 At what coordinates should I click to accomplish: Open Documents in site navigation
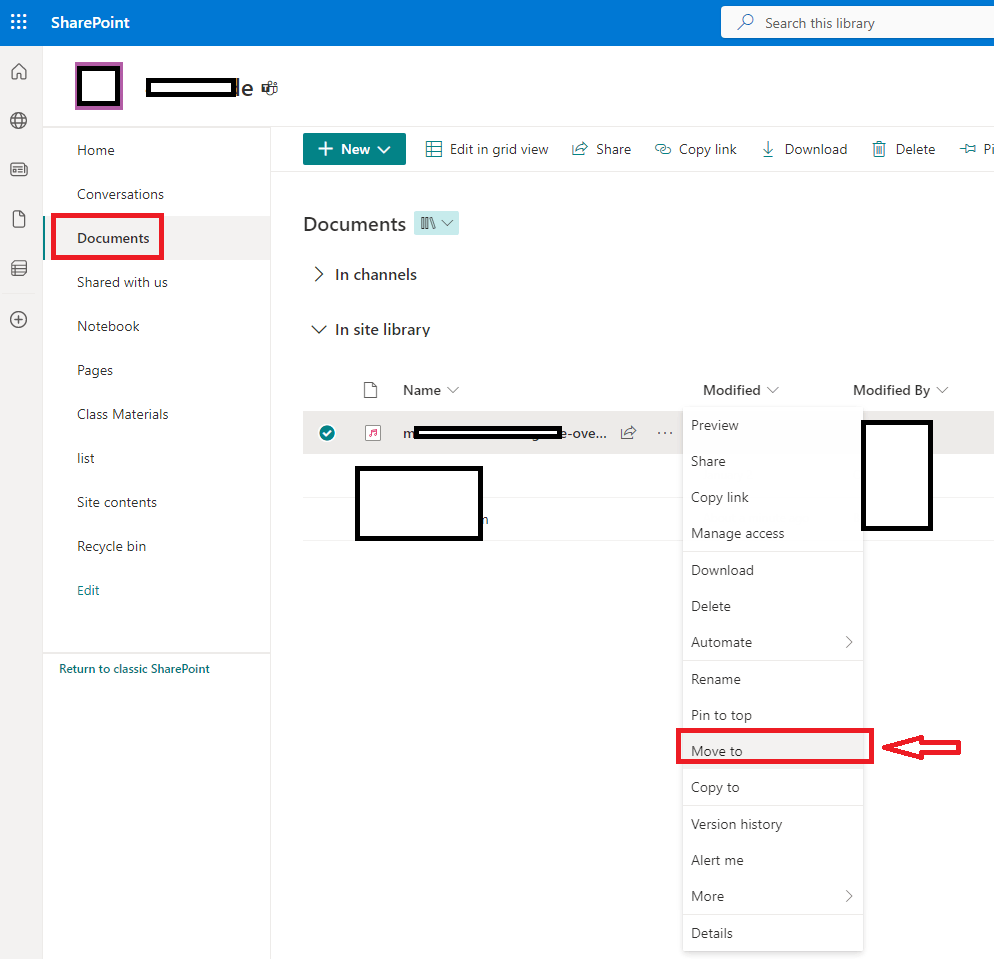pyautogui.click(x=113, y=238)
